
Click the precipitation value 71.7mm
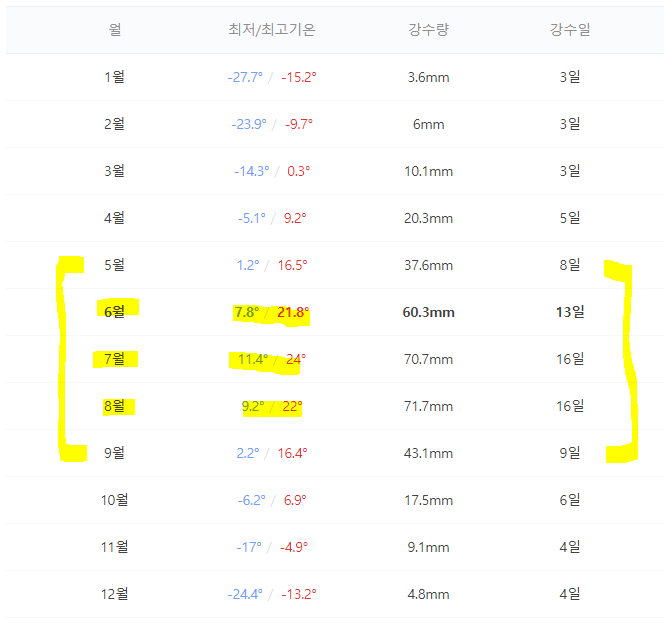(429, 406)
